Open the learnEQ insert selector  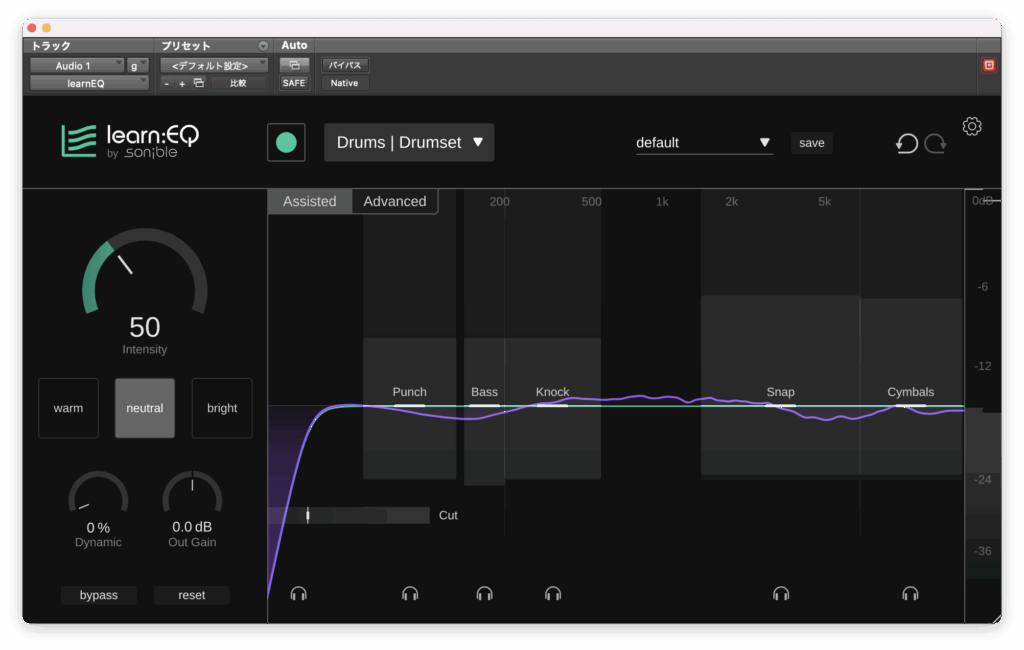click(x=89, y=83)
